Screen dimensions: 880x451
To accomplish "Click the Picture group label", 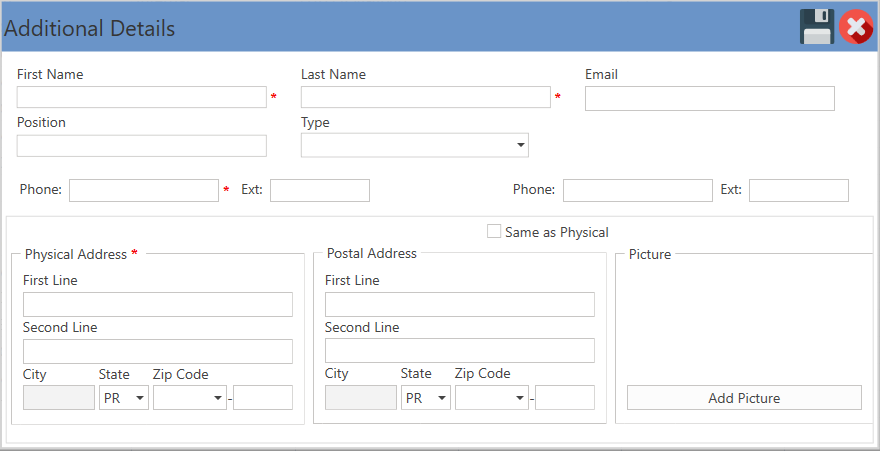I will tap(650, 254).
